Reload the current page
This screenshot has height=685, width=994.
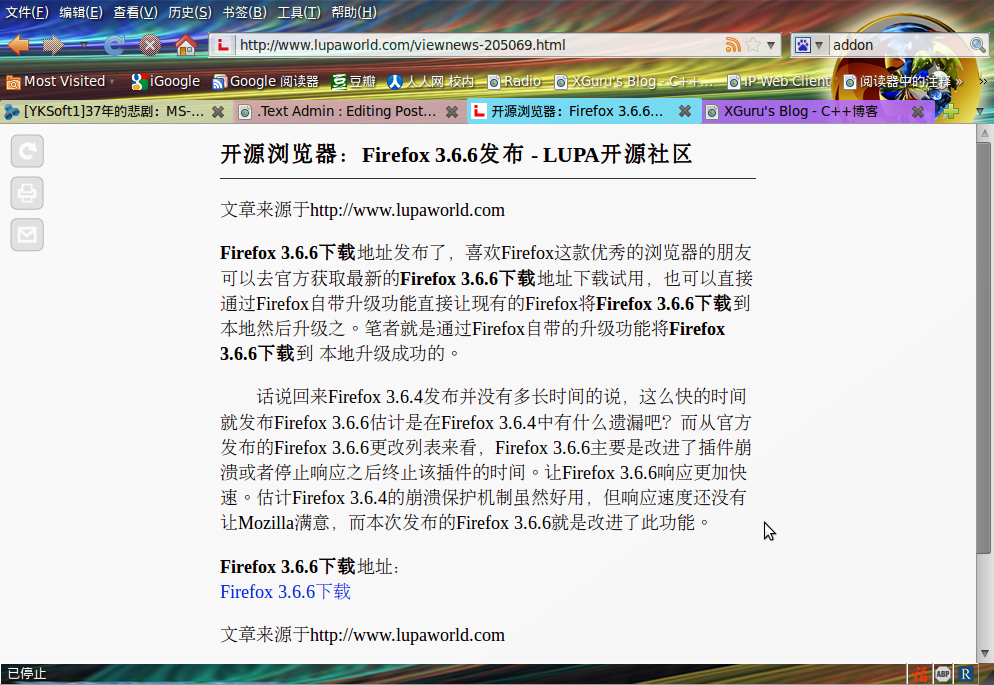[115, 45]
